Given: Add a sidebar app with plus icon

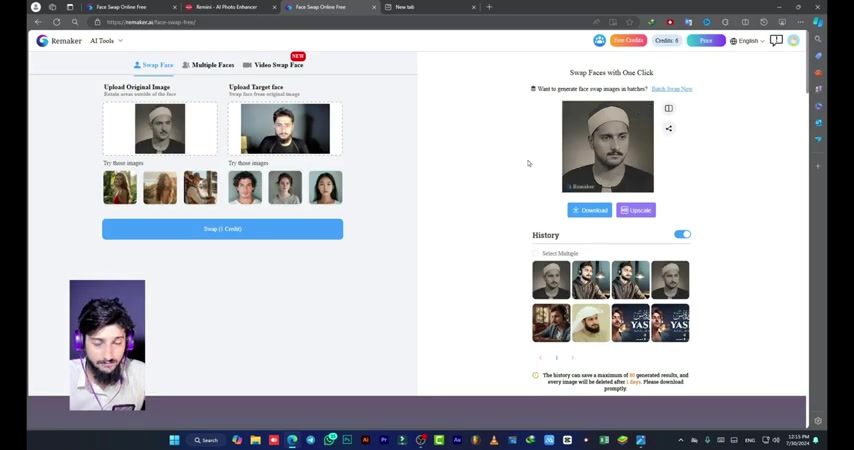Looking at the screenshot, I should click(x=818, y=166).
